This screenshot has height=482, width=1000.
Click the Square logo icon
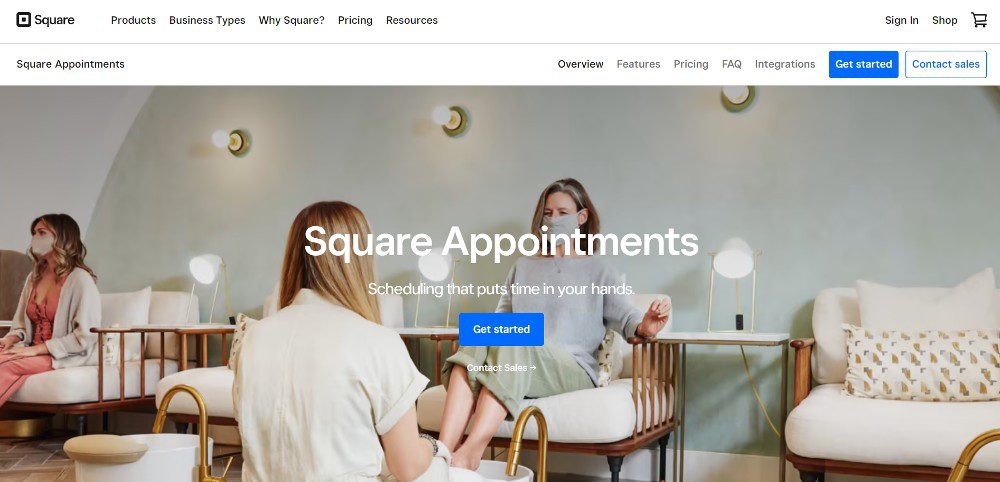(x=24, y=20)
